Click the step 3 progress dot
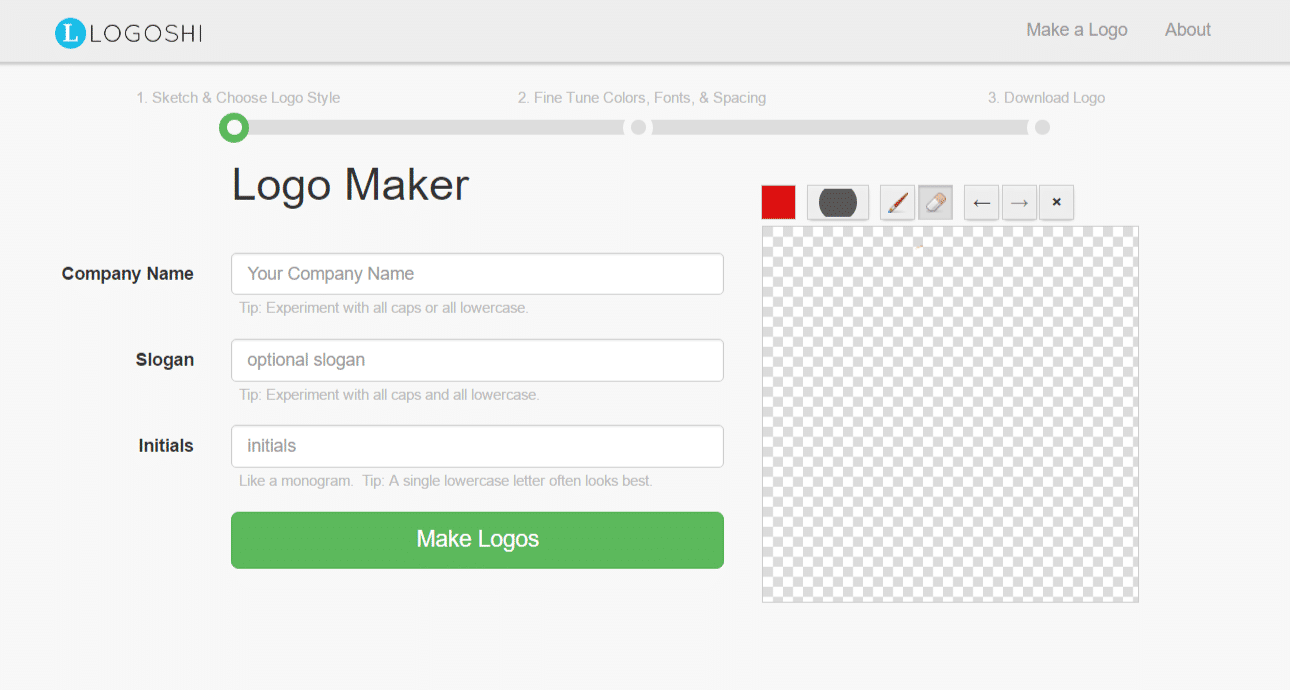 [x=1042, y=128]
